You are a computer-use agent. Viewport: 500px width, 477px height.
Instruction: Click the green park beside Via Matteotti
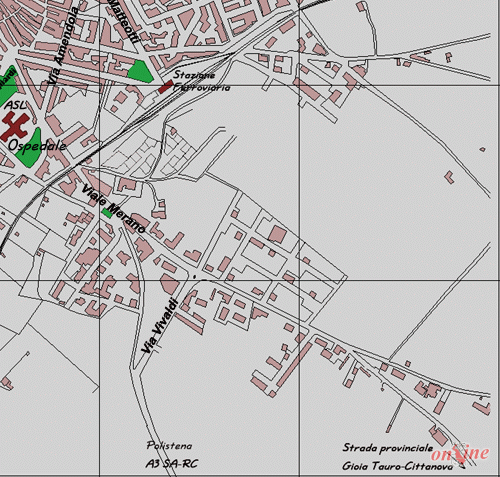tap(141, 71)
